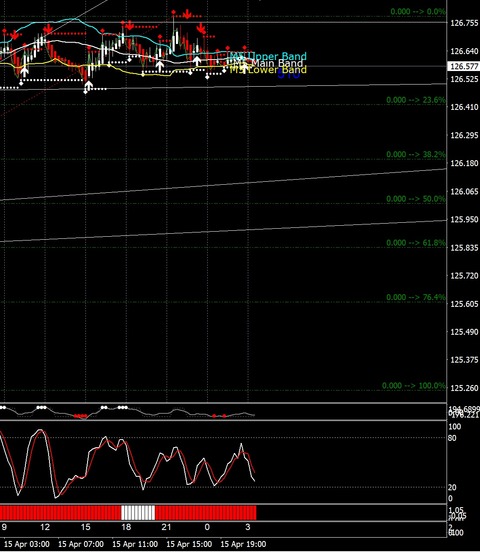Screen dimensions: 480x552
Task: Click the 15 Apr 11:00 time label
Action: pos(135,544)
